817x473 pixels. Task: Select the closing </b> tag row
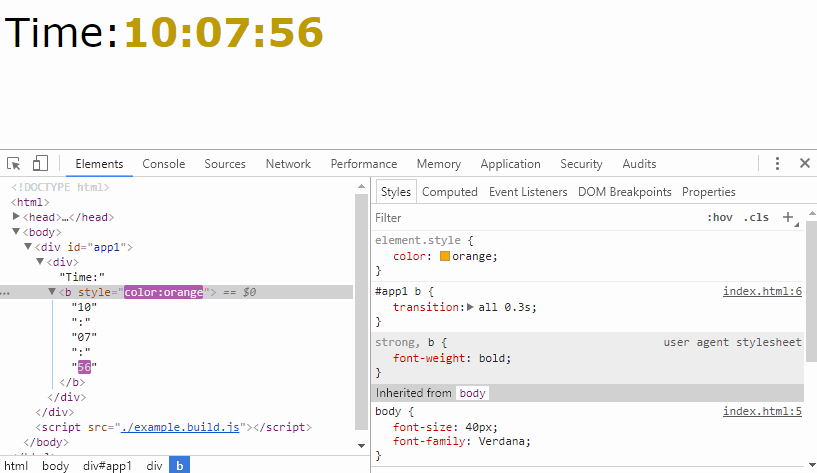(x=72, y=382)
